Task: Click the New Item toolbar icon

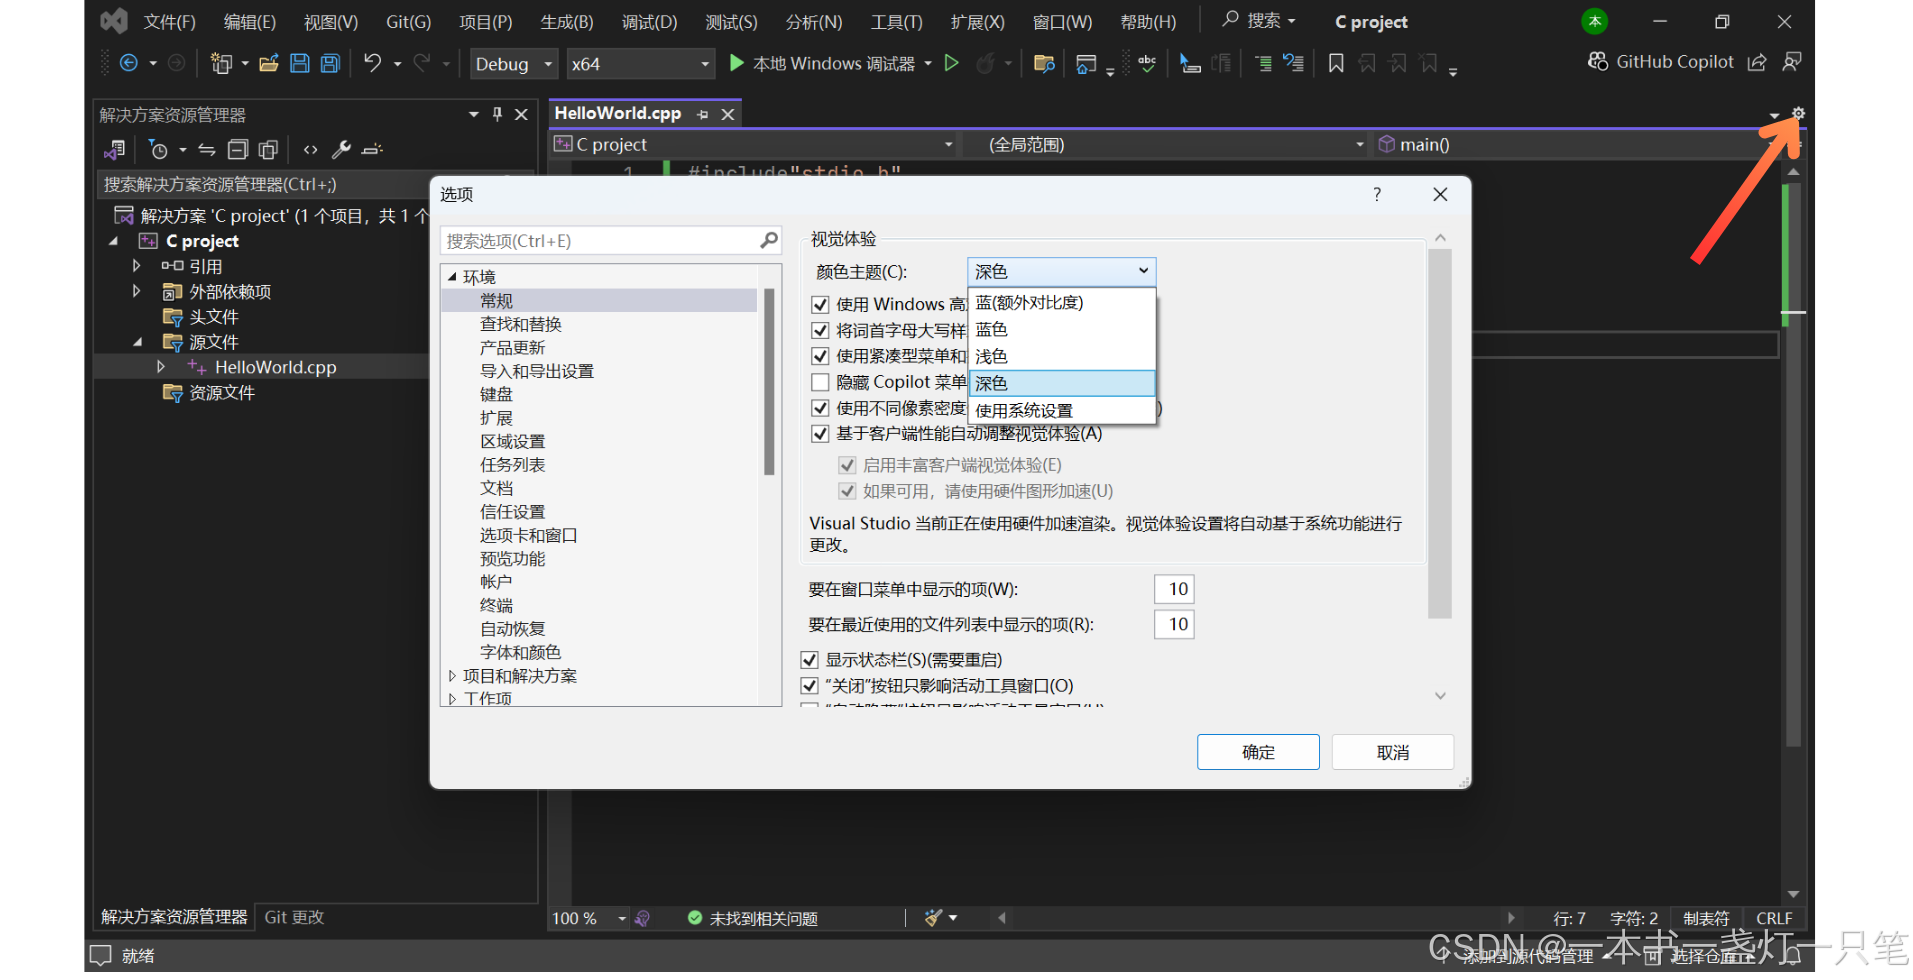Action: point(221,63)
